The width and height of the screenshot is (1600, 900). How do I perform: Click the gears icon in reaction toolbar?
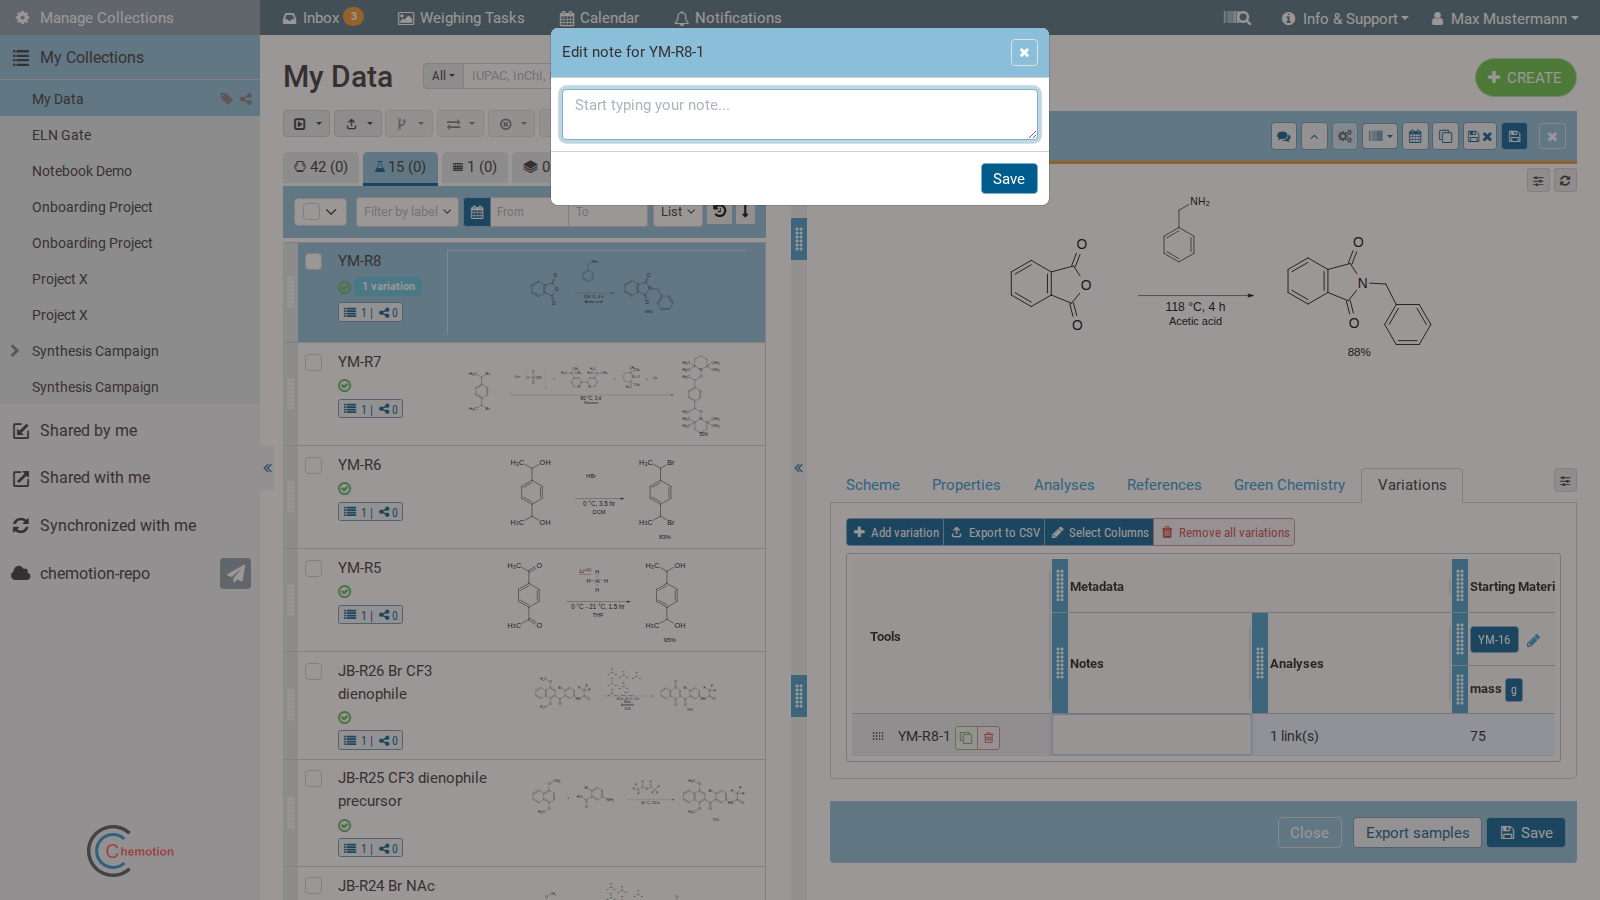(x=1345, y=137)
